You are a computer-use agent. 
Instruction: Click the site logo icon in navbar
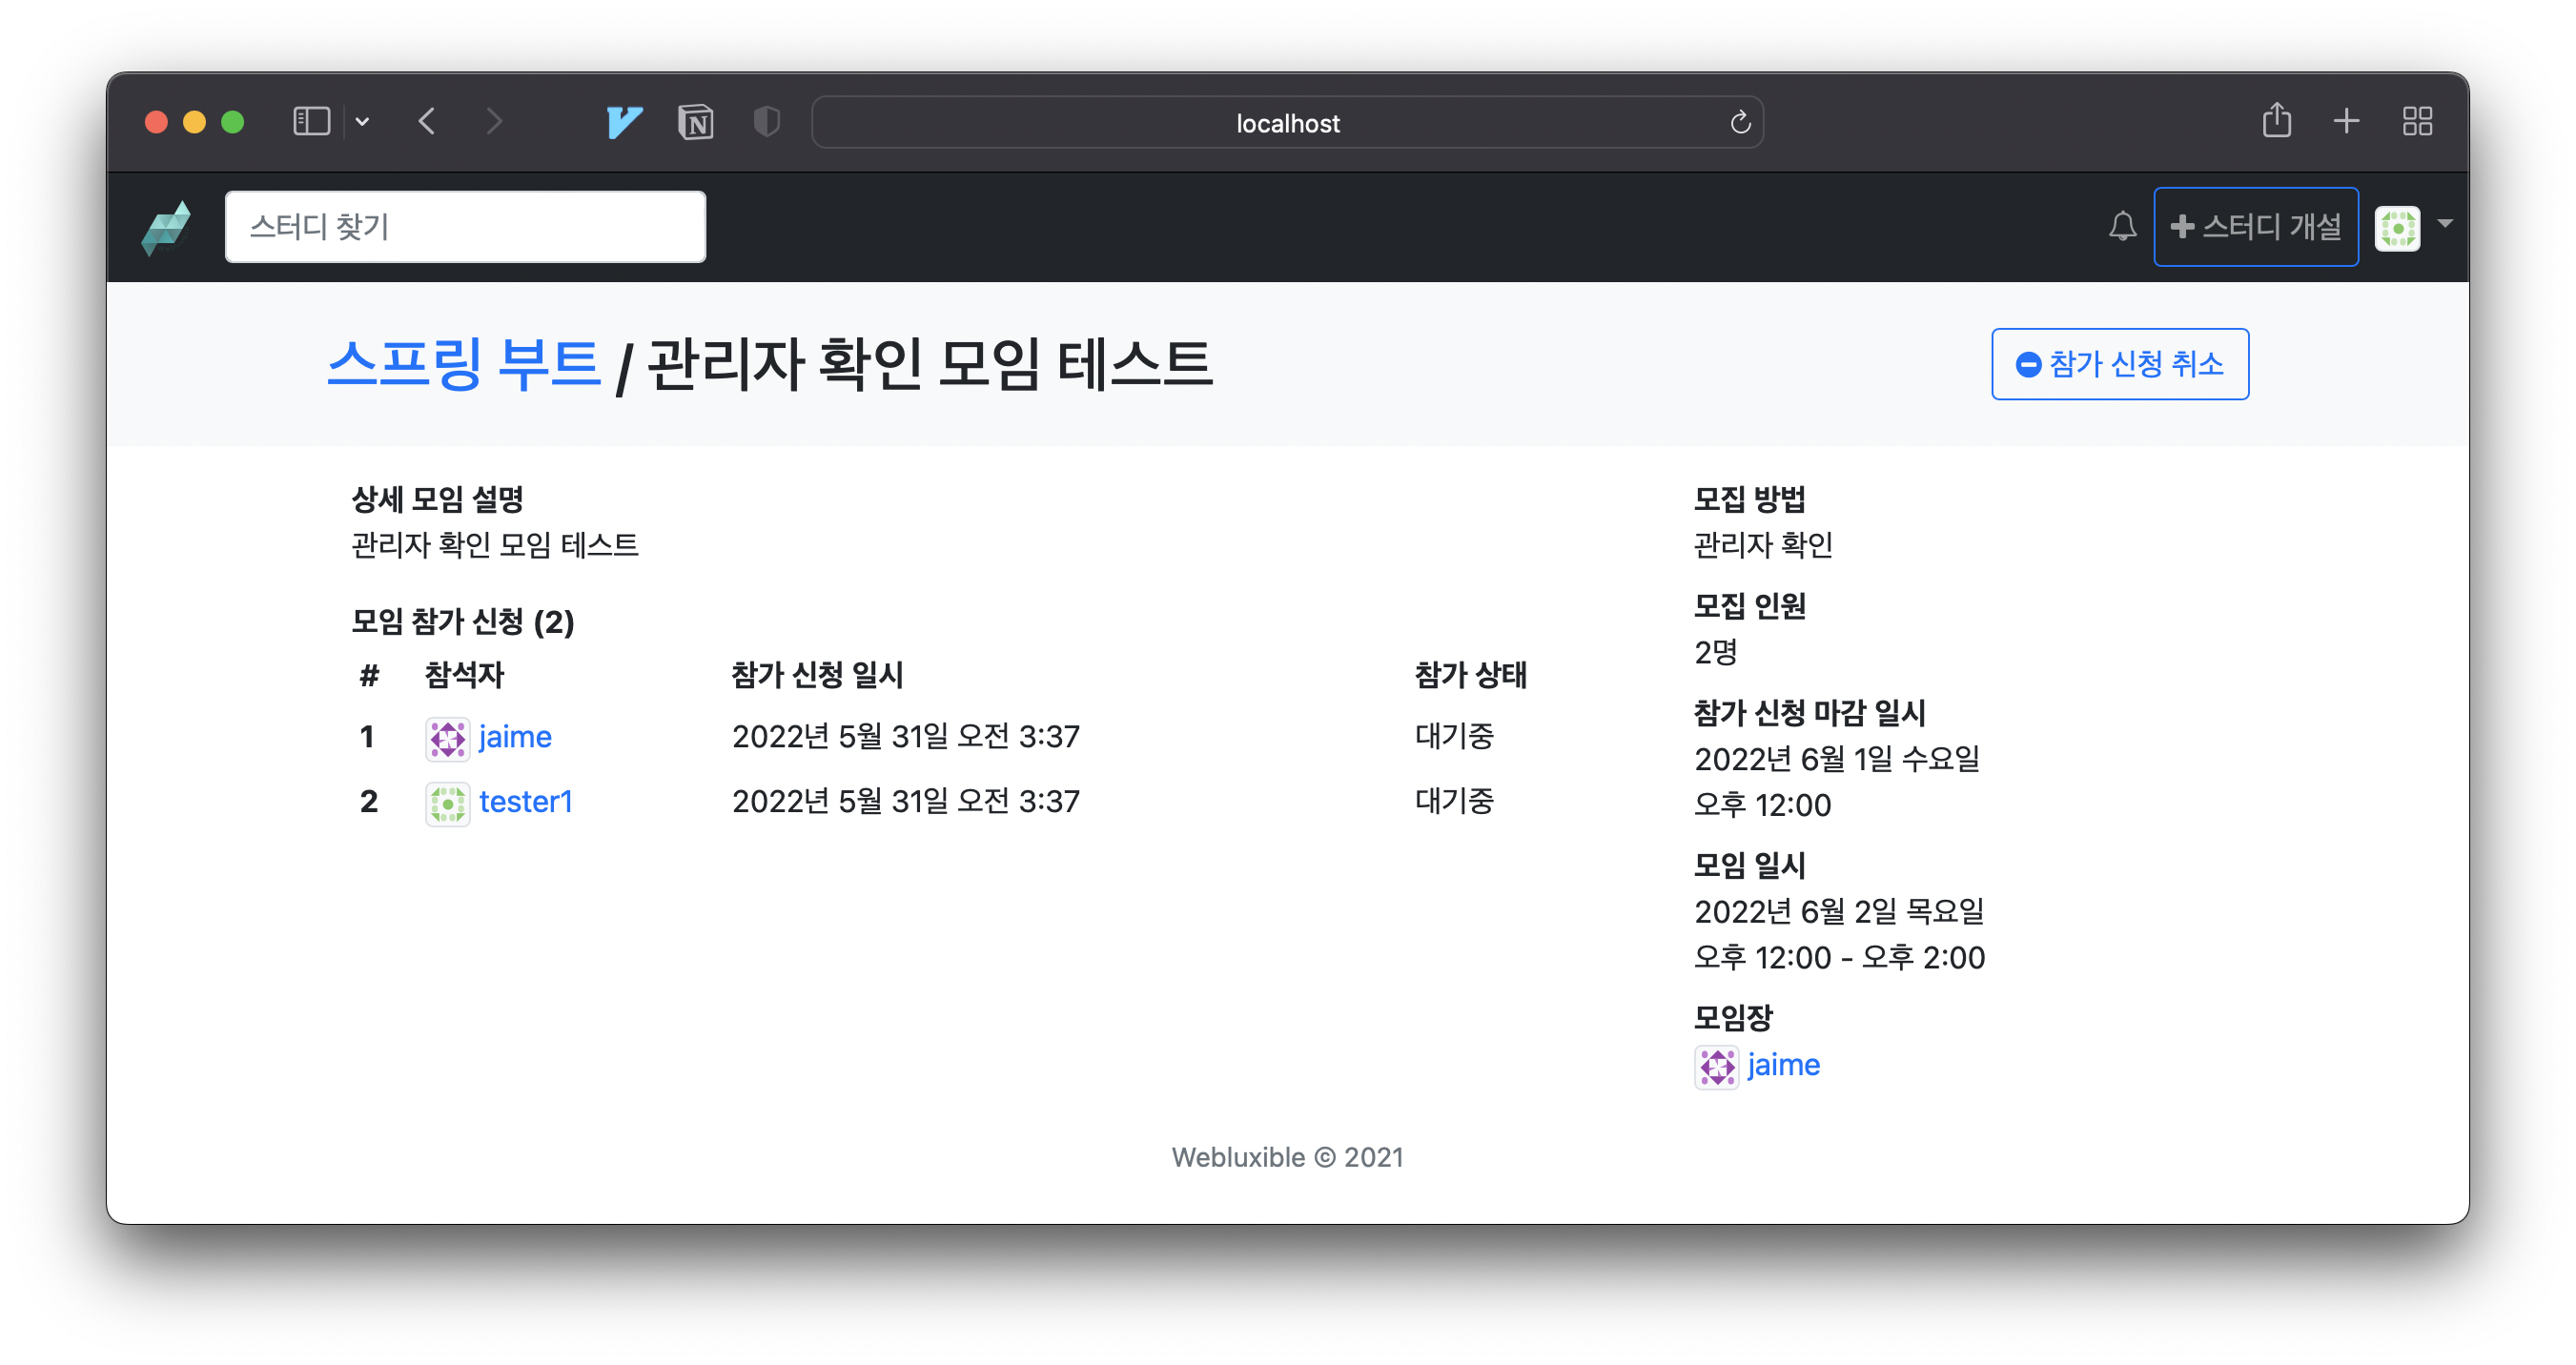pos(166,228)
